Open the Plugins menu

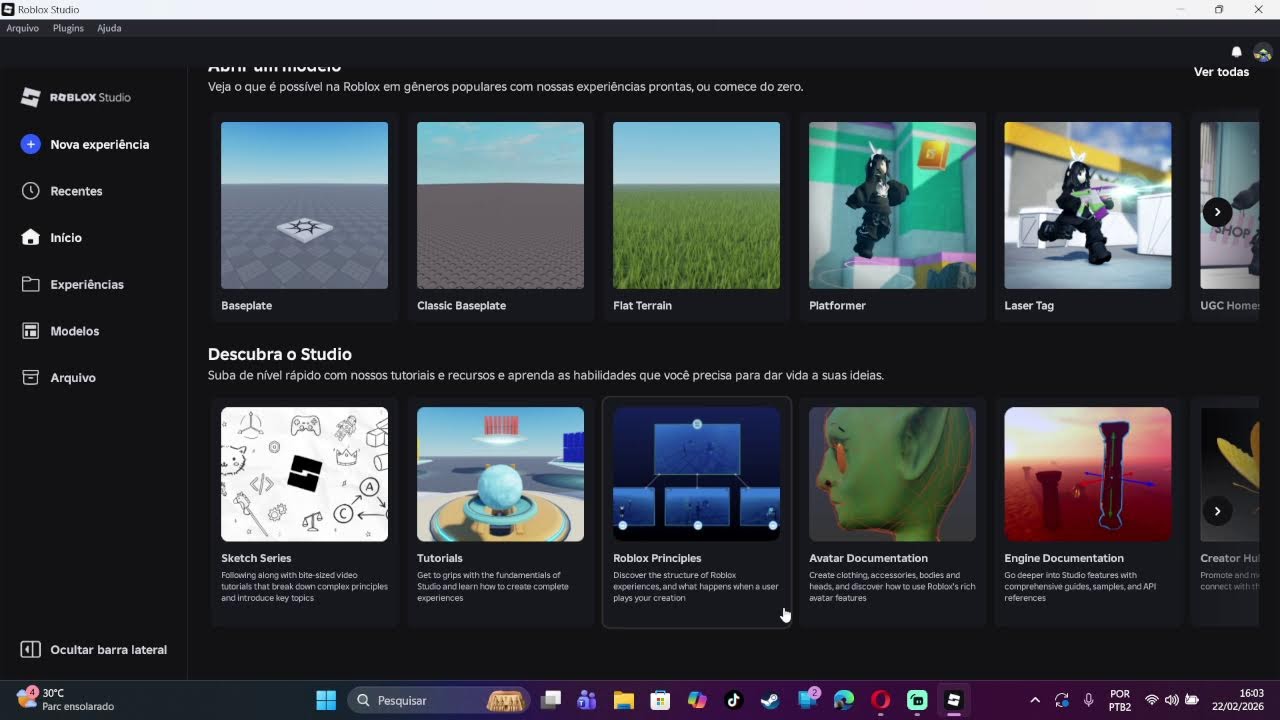click(x=68, y=28)
